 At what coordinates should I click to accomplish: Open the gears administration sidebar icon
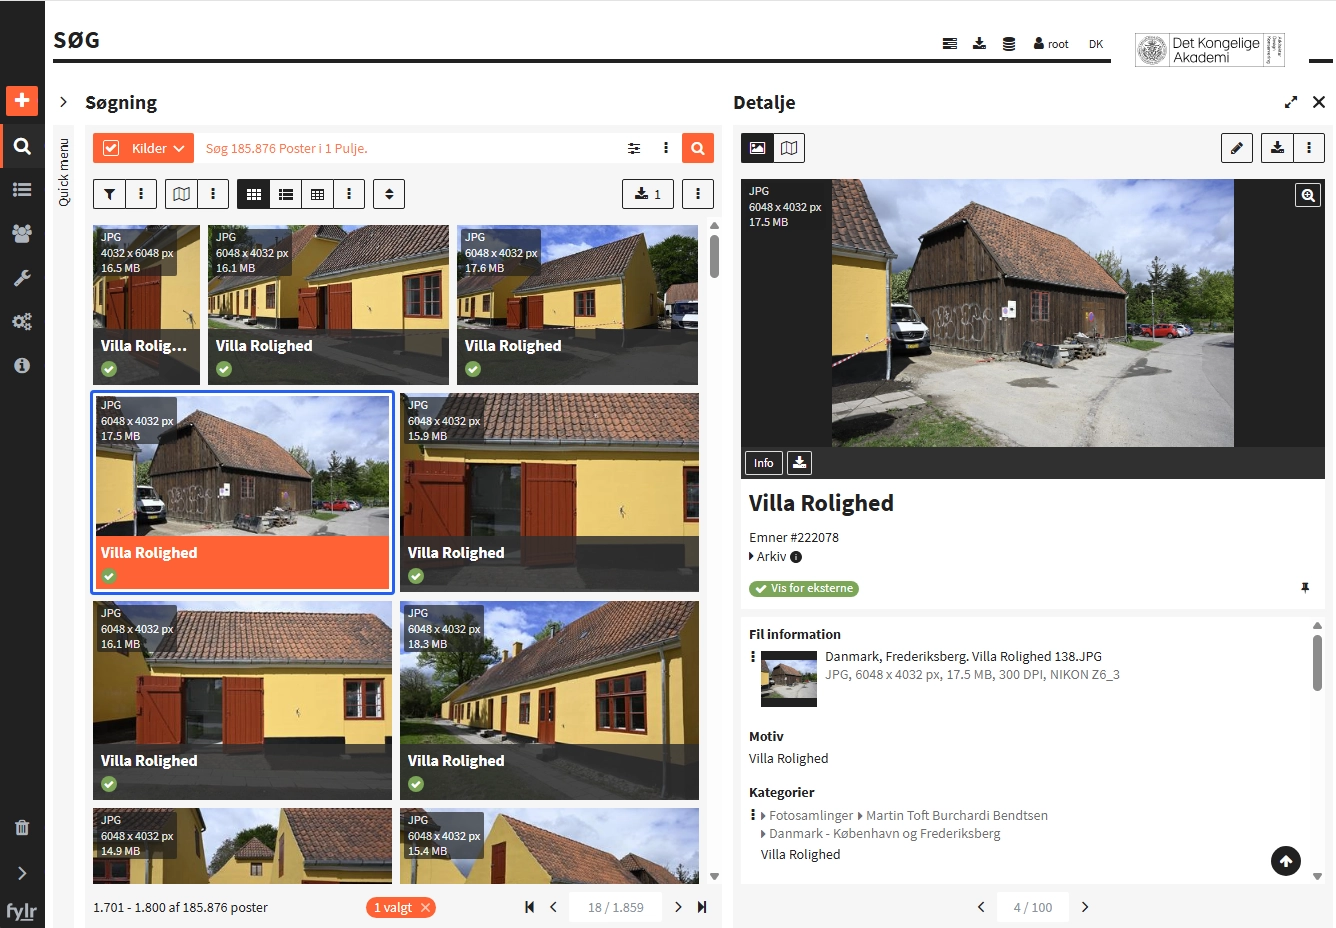(22, 322)
